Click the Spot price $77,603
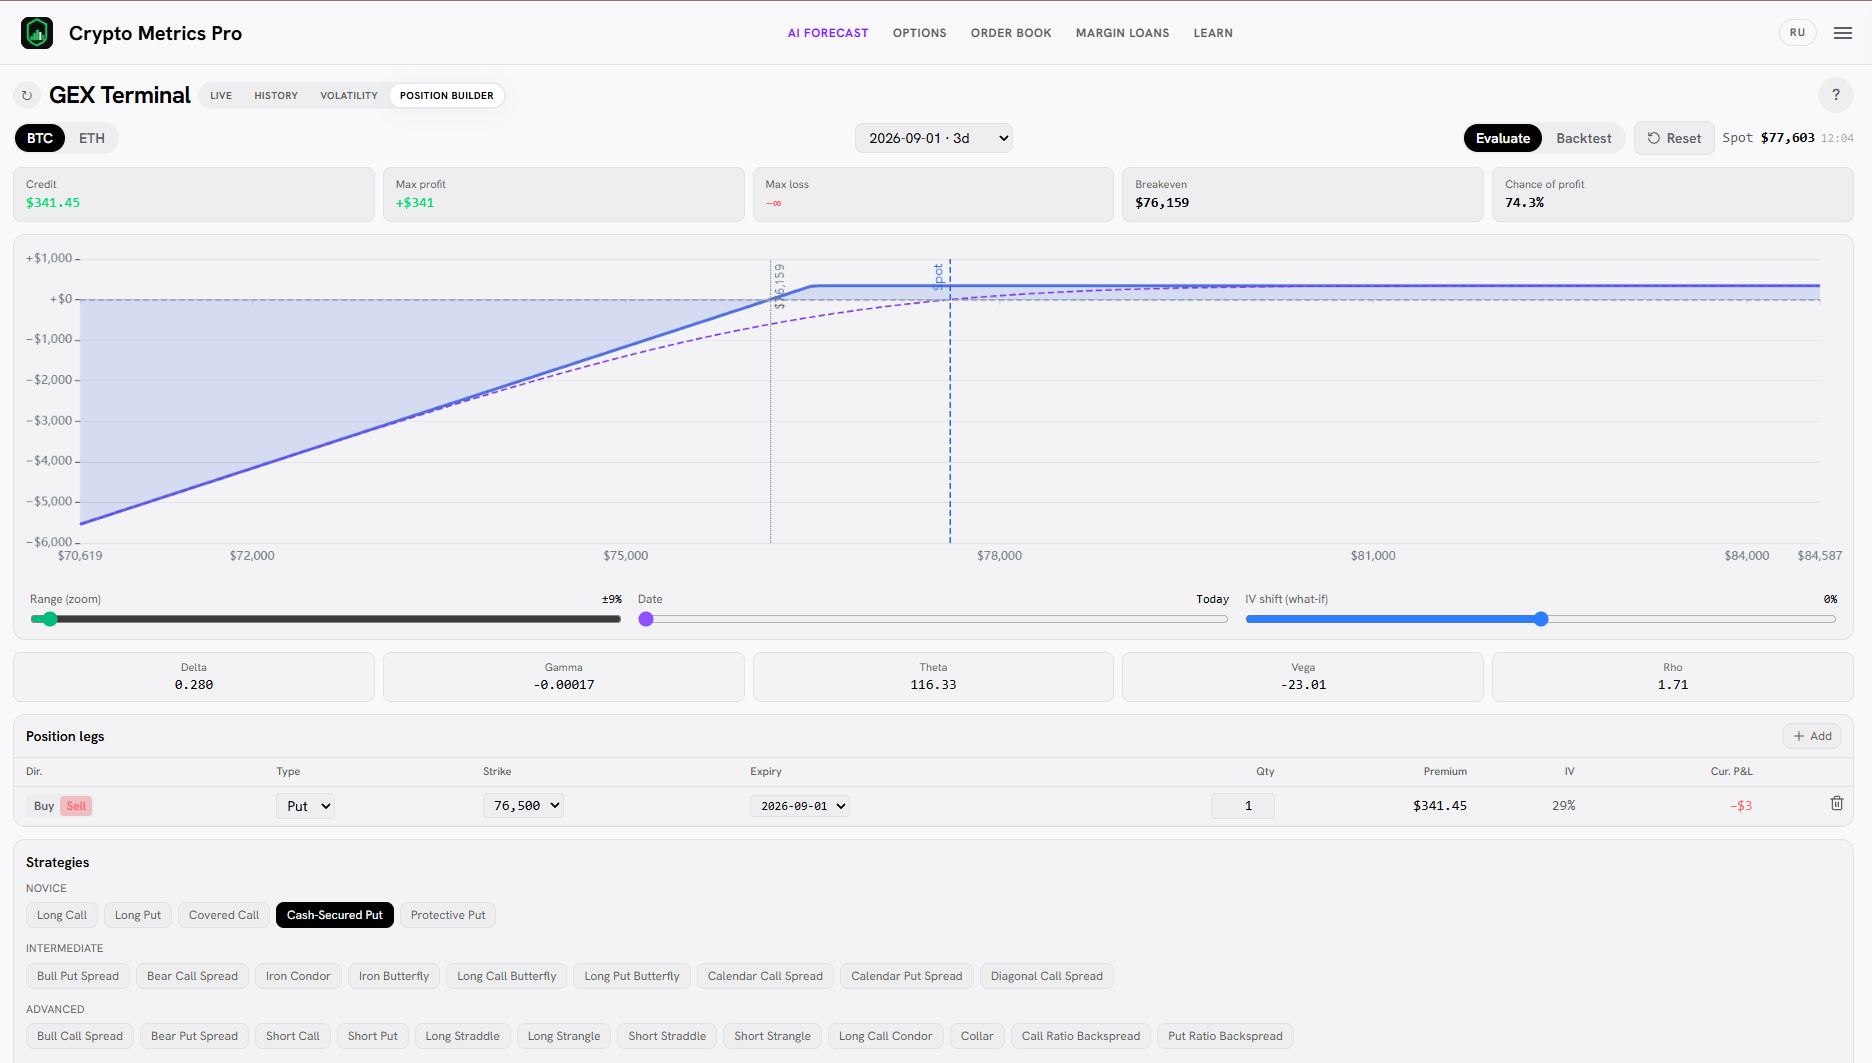Image resolution: width=1872 pixels, height=1063 pixels. click(x=1788, y=138)
